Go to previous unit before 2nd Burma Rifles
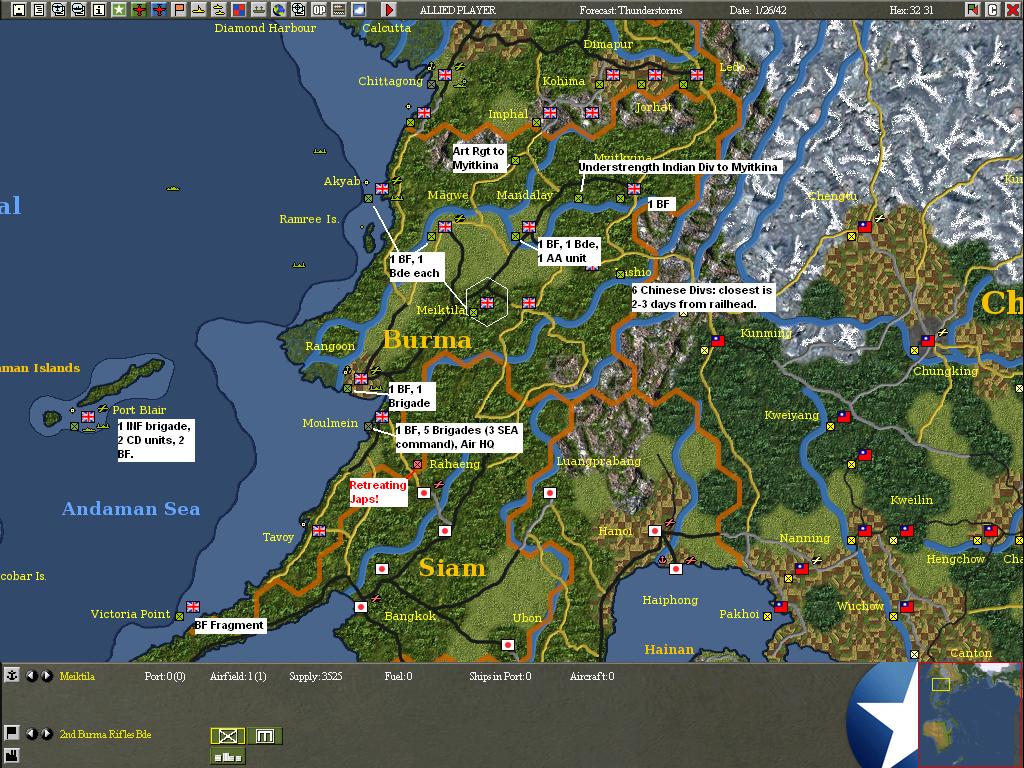The height and width of the screenshot is (768, 1024). coord(31,733)
